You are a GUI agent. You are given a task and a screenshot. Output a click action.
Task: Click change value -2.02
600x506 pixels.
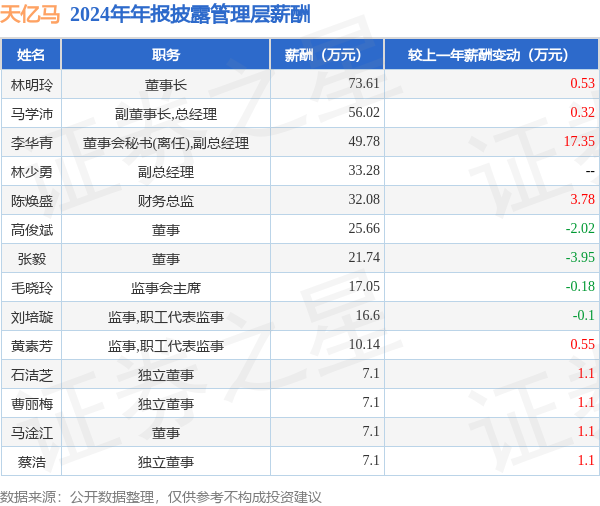point(580,229)
